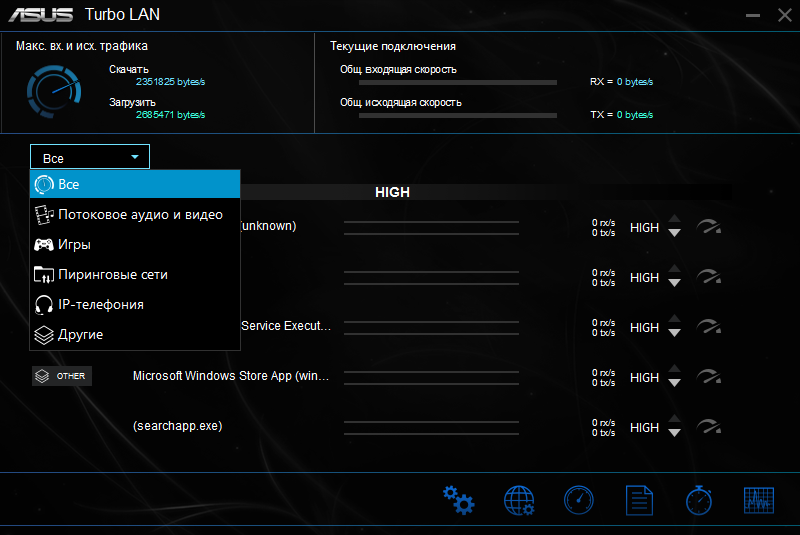Click Microsoft Windows Store App entry name

[x=231, y=376]
